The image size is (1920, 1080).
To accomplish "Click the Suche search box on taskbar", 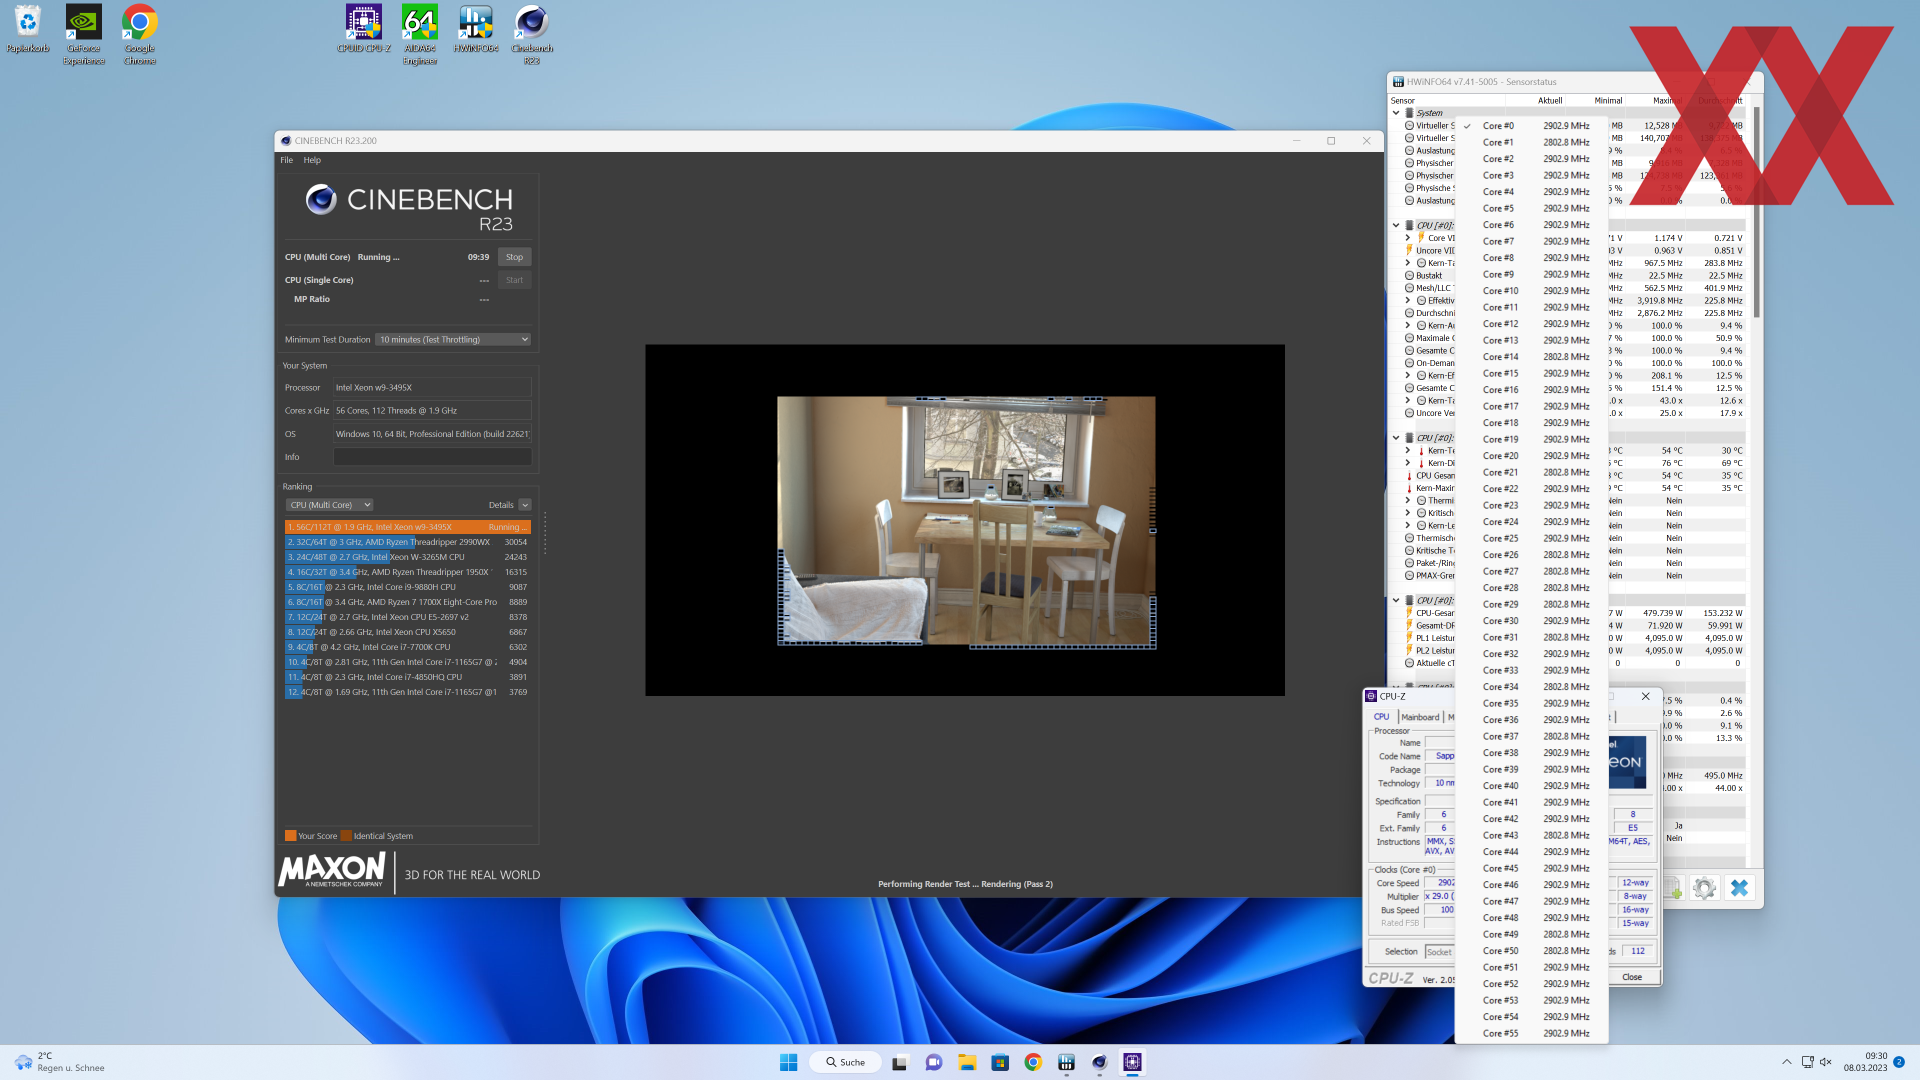I will 846,1062.
